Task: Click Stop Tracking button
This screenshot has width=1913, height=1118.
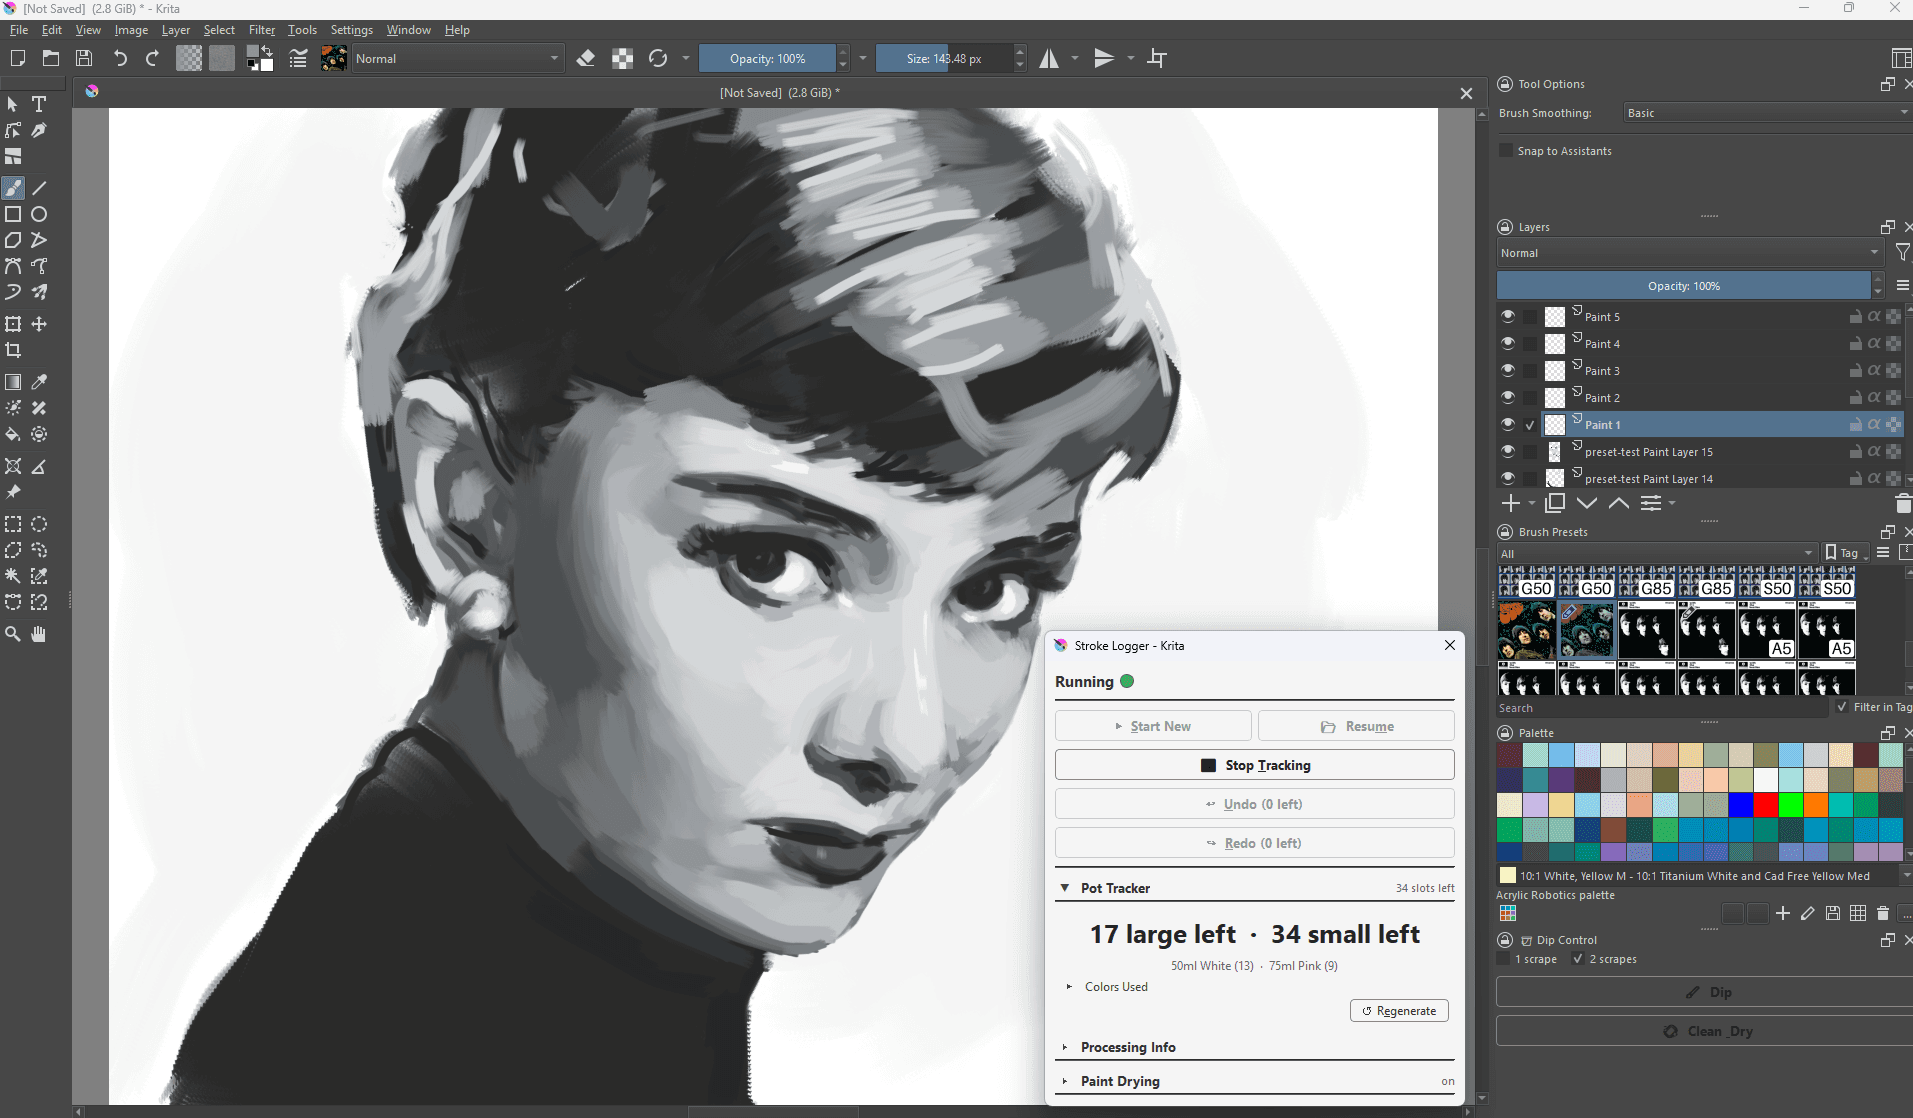Action: [x=1255, y=765]
